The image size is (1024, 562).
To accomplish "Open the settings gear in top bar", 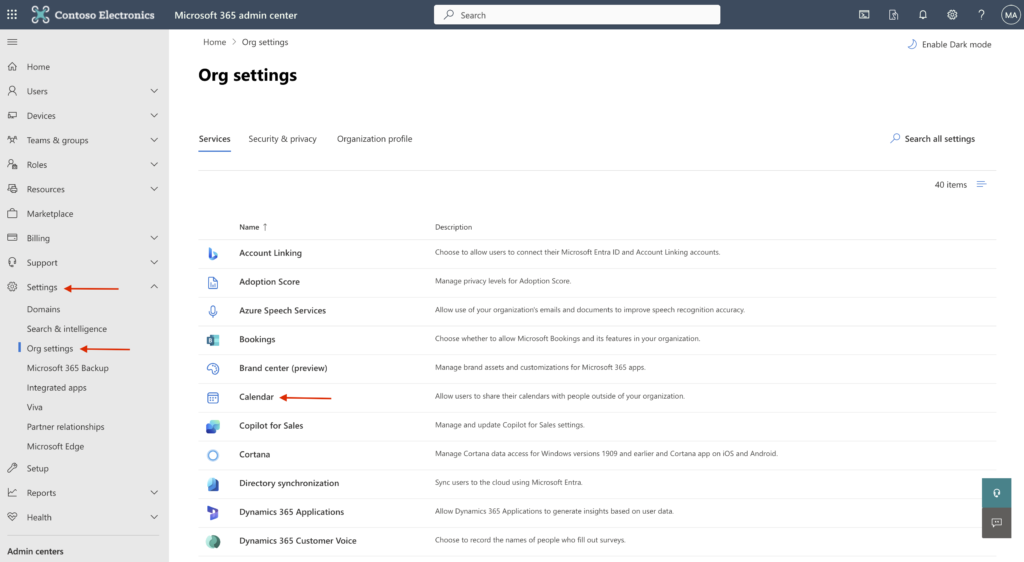I will [952, 15].
